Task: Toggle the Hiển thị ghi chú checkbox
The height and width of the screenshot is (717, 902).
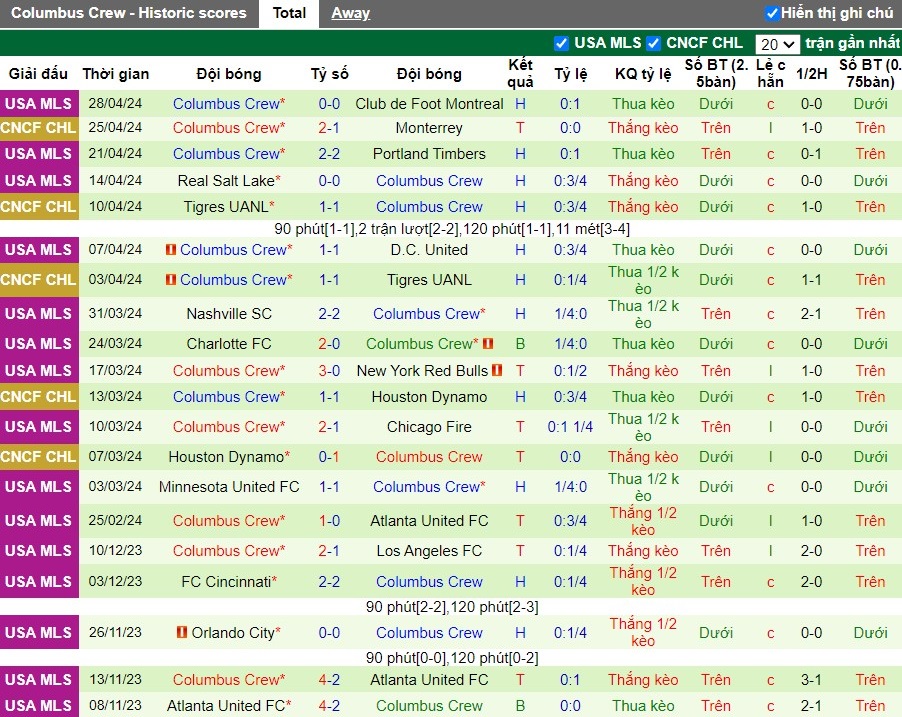Action: (772, 13)
